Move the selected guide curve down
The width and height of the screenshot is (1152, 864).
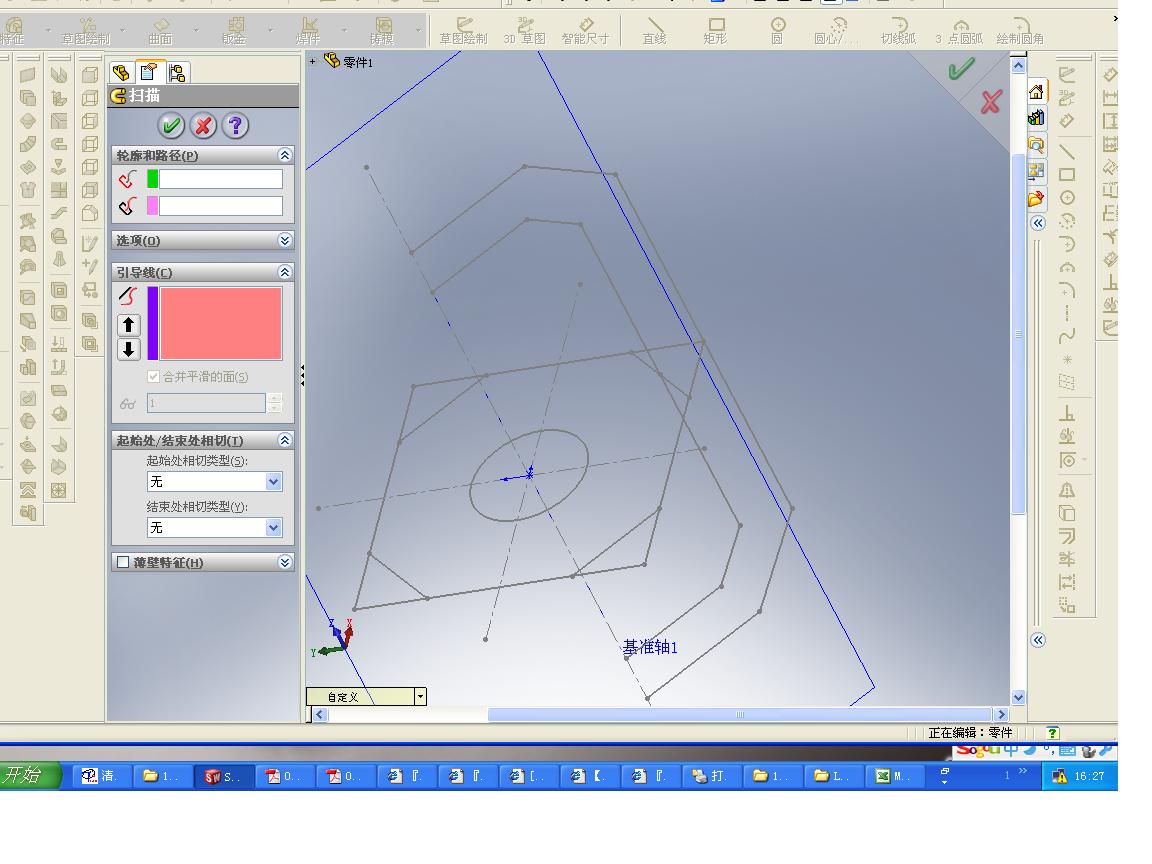pyautogui.click(x=129, y=349)
